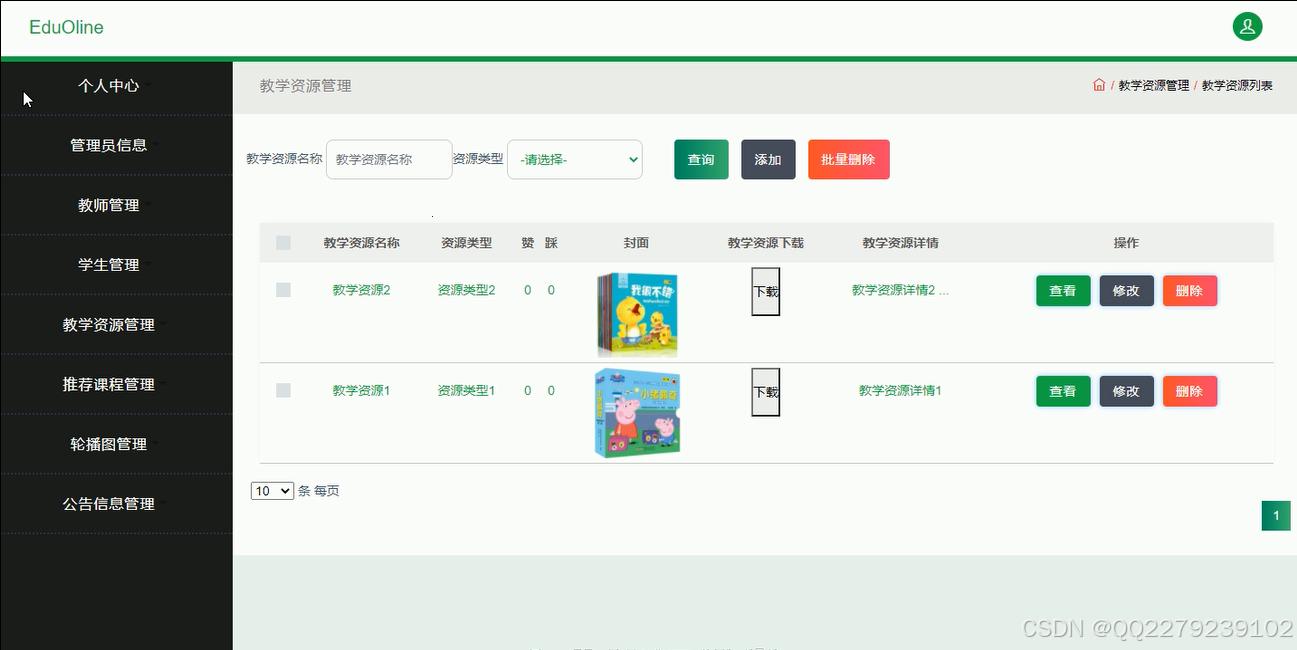Check the checkbox for 教学资源2 row

click(283, 290)
